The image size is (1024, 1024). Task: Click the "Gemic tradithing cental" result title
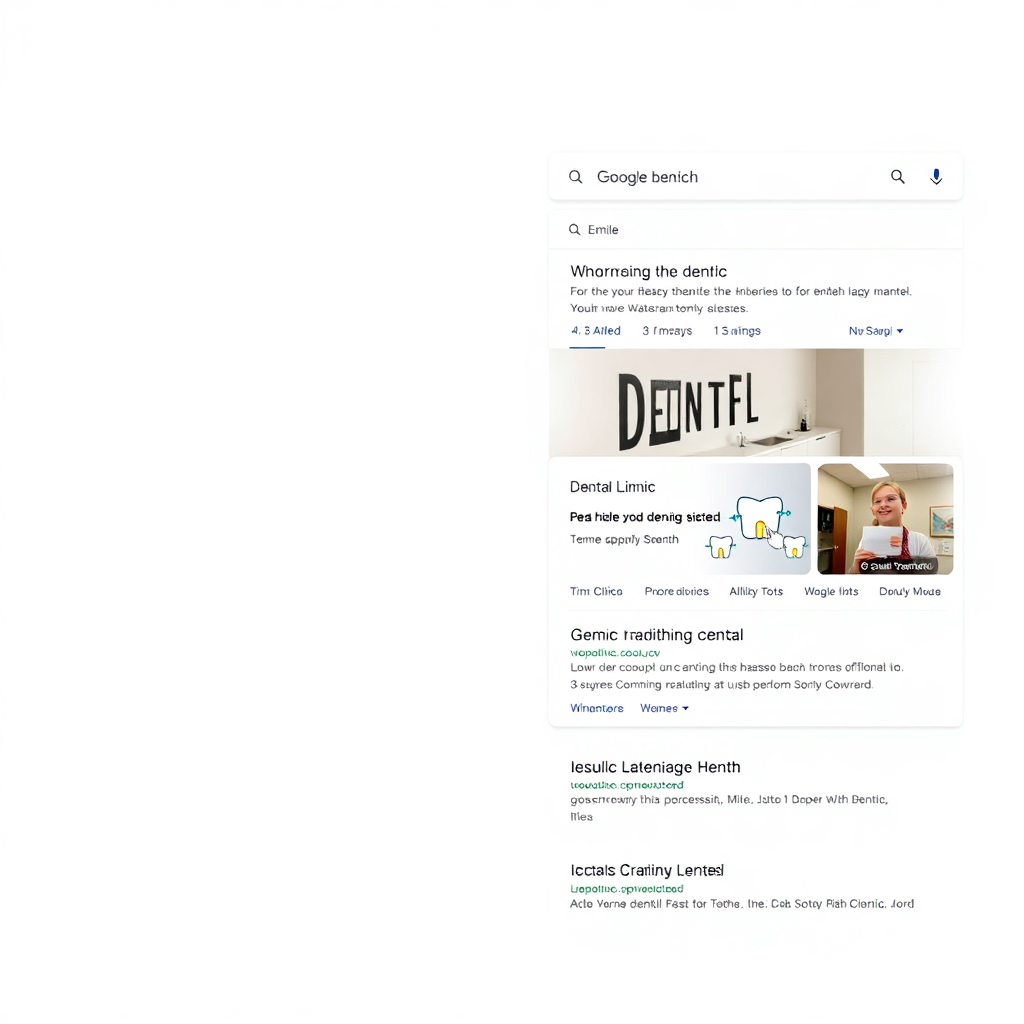[x=656, y=634]
